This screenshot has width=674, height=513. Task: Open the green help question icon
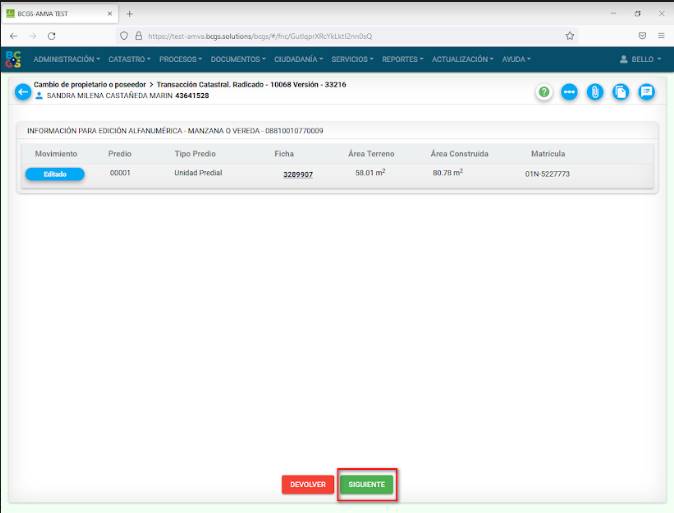(544, 92)
